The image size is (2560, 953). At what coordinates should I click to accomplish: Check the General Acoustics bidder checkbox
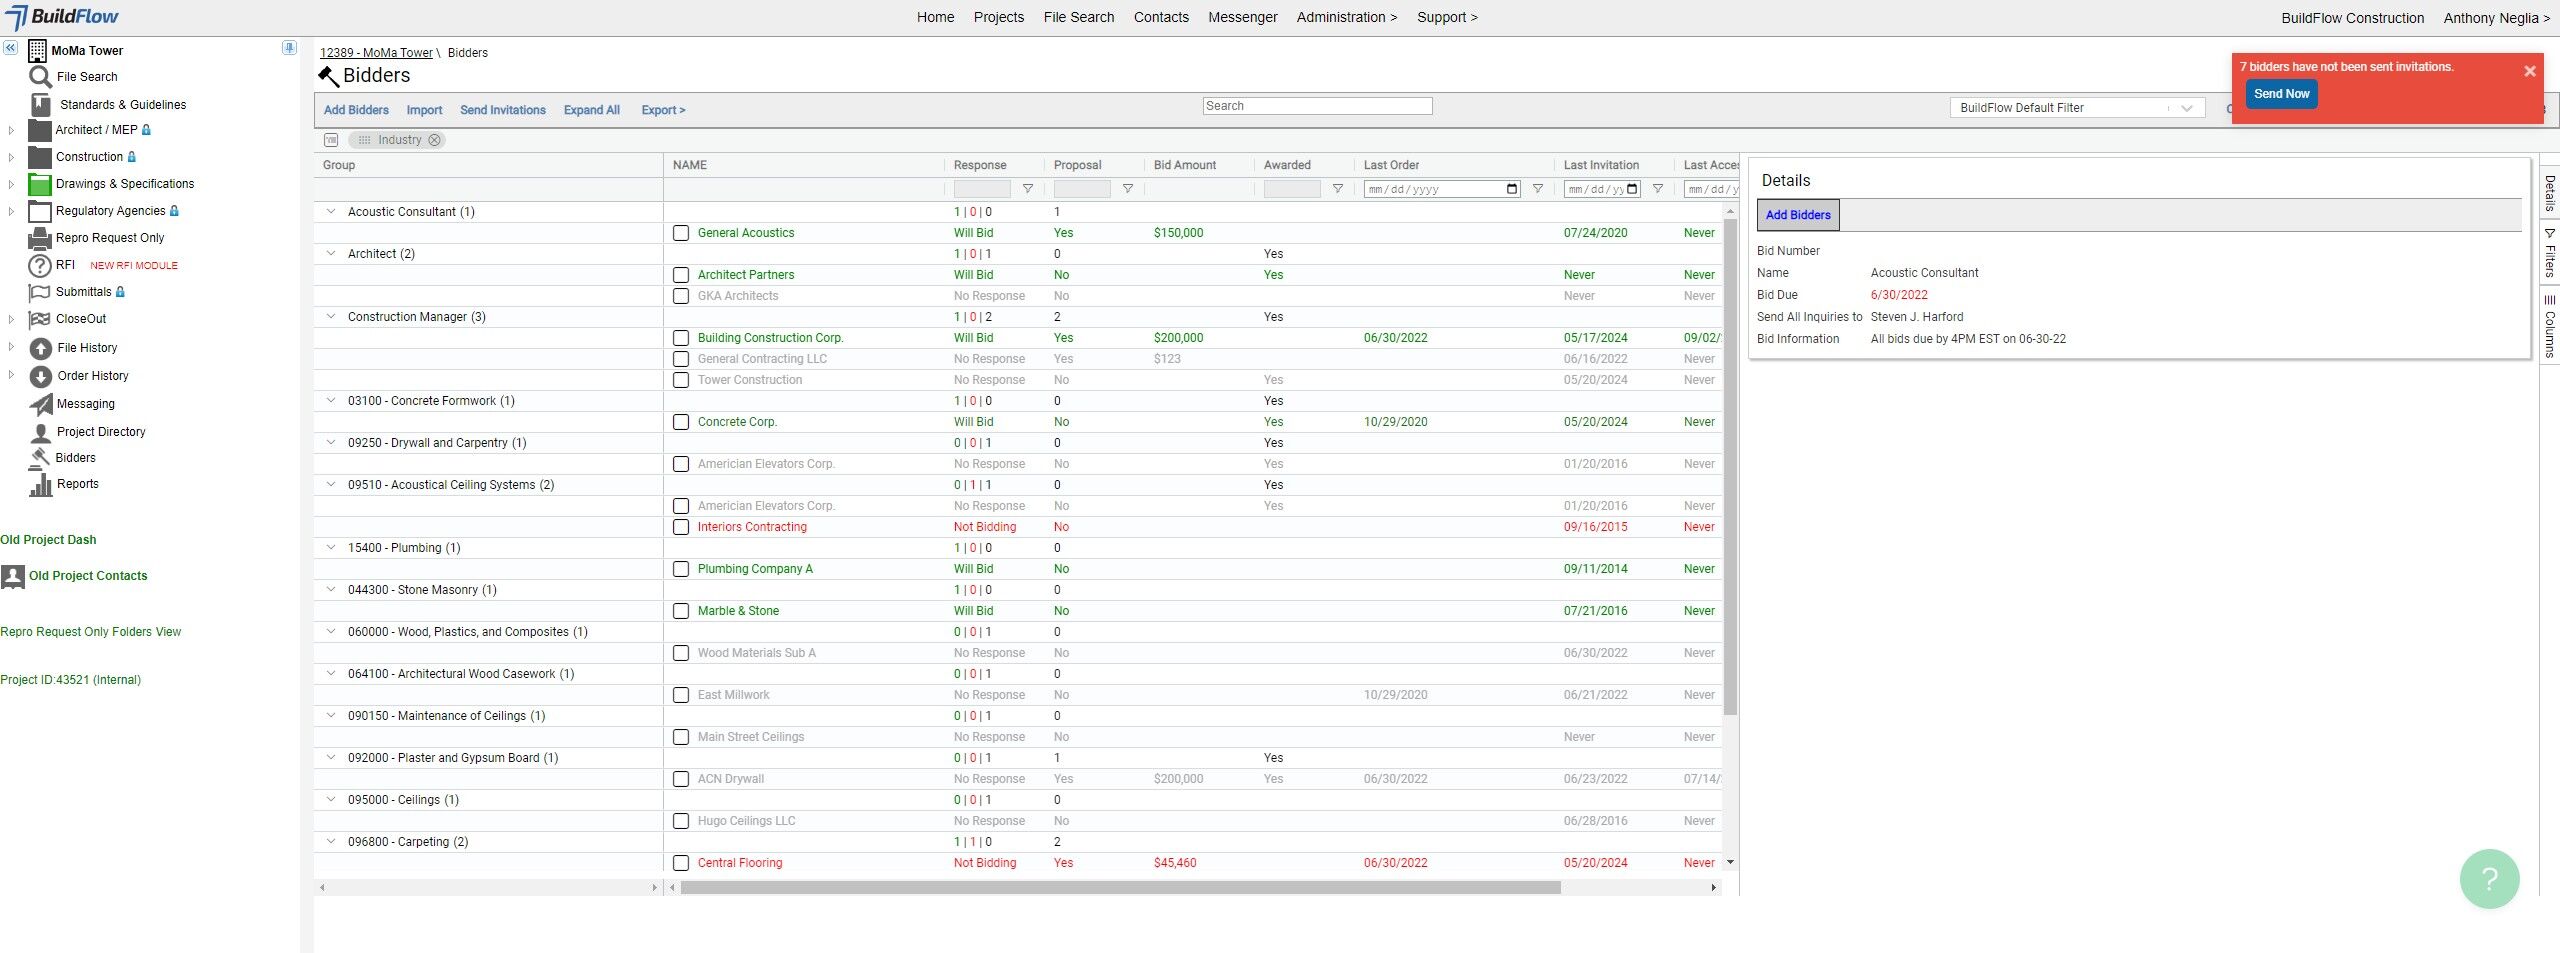point(681,233)
